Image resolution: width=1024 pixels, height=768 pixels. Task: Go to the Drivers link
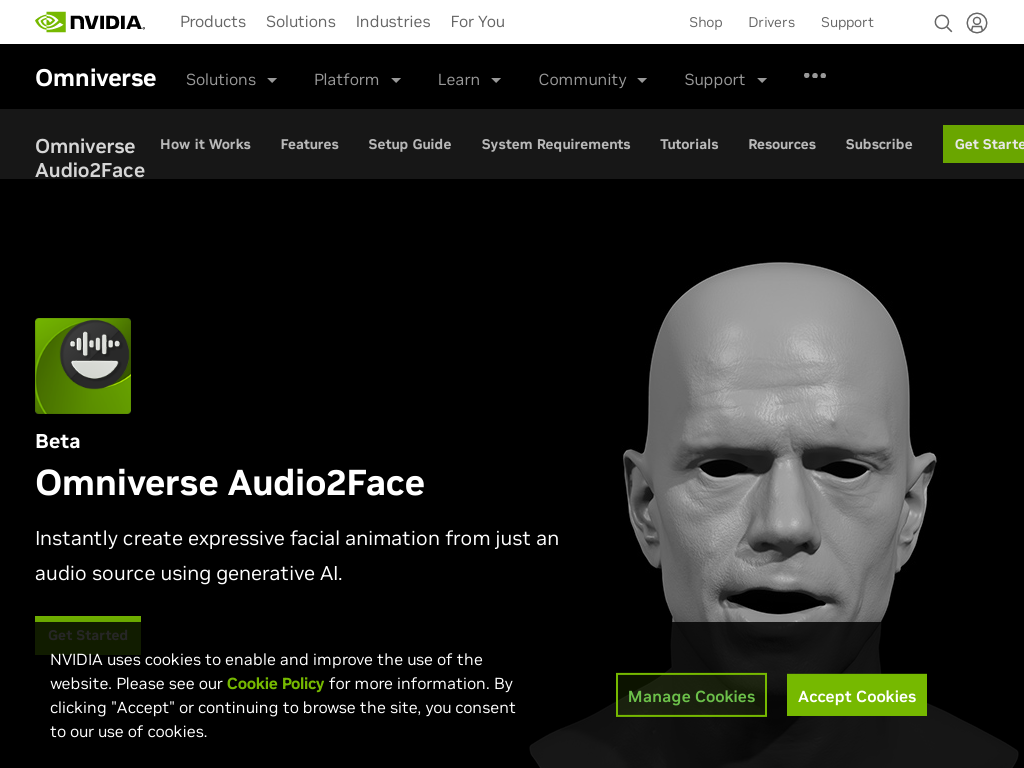[771, 22]
